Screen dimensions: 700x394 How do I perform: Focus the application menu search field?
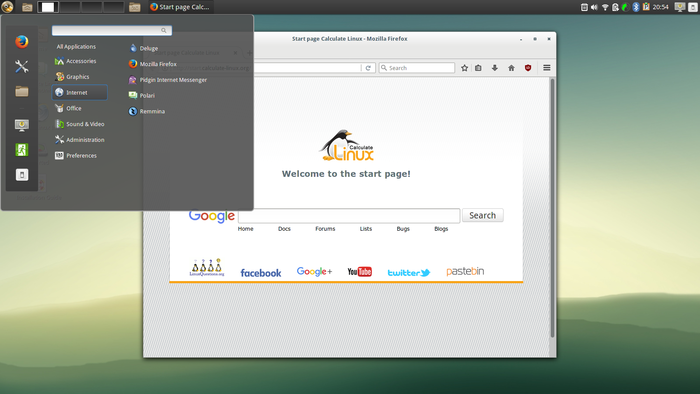112,30
